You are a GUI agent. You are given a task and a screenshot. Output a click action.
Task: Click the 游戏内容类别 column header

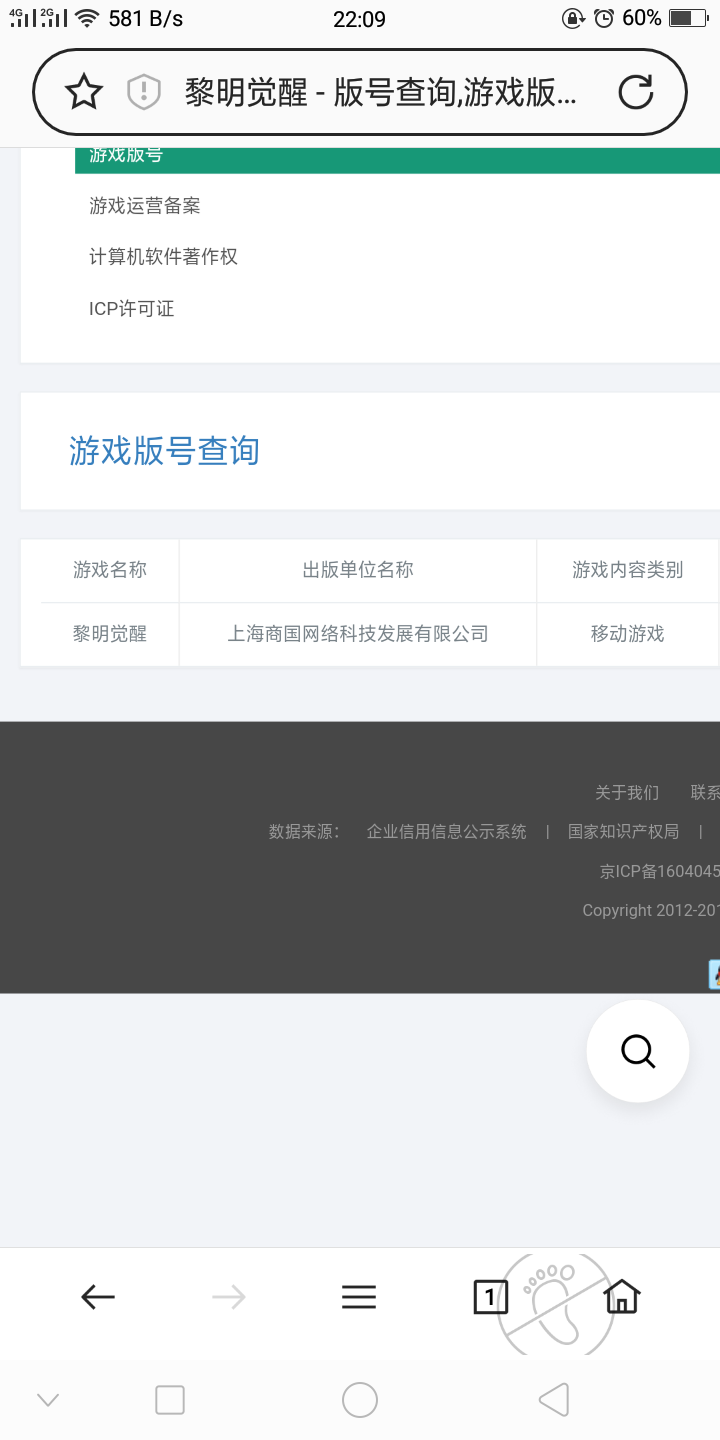click(x=628, y=570)
